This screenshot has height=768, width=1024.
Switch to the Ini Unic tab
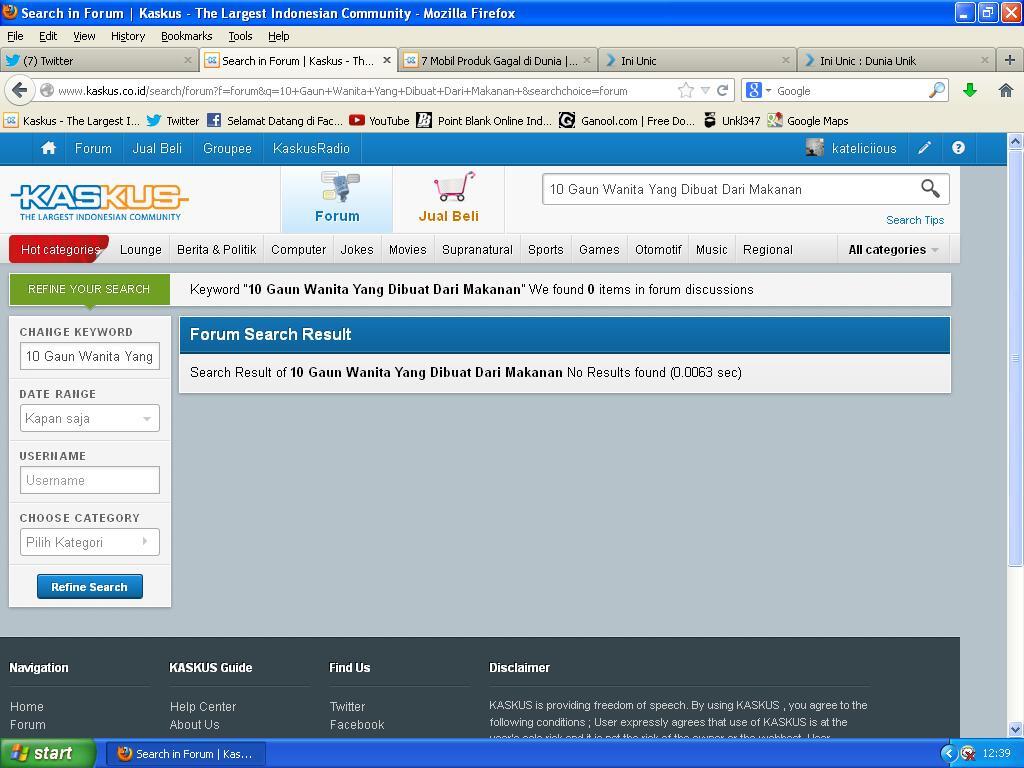(x=697, y=60)
